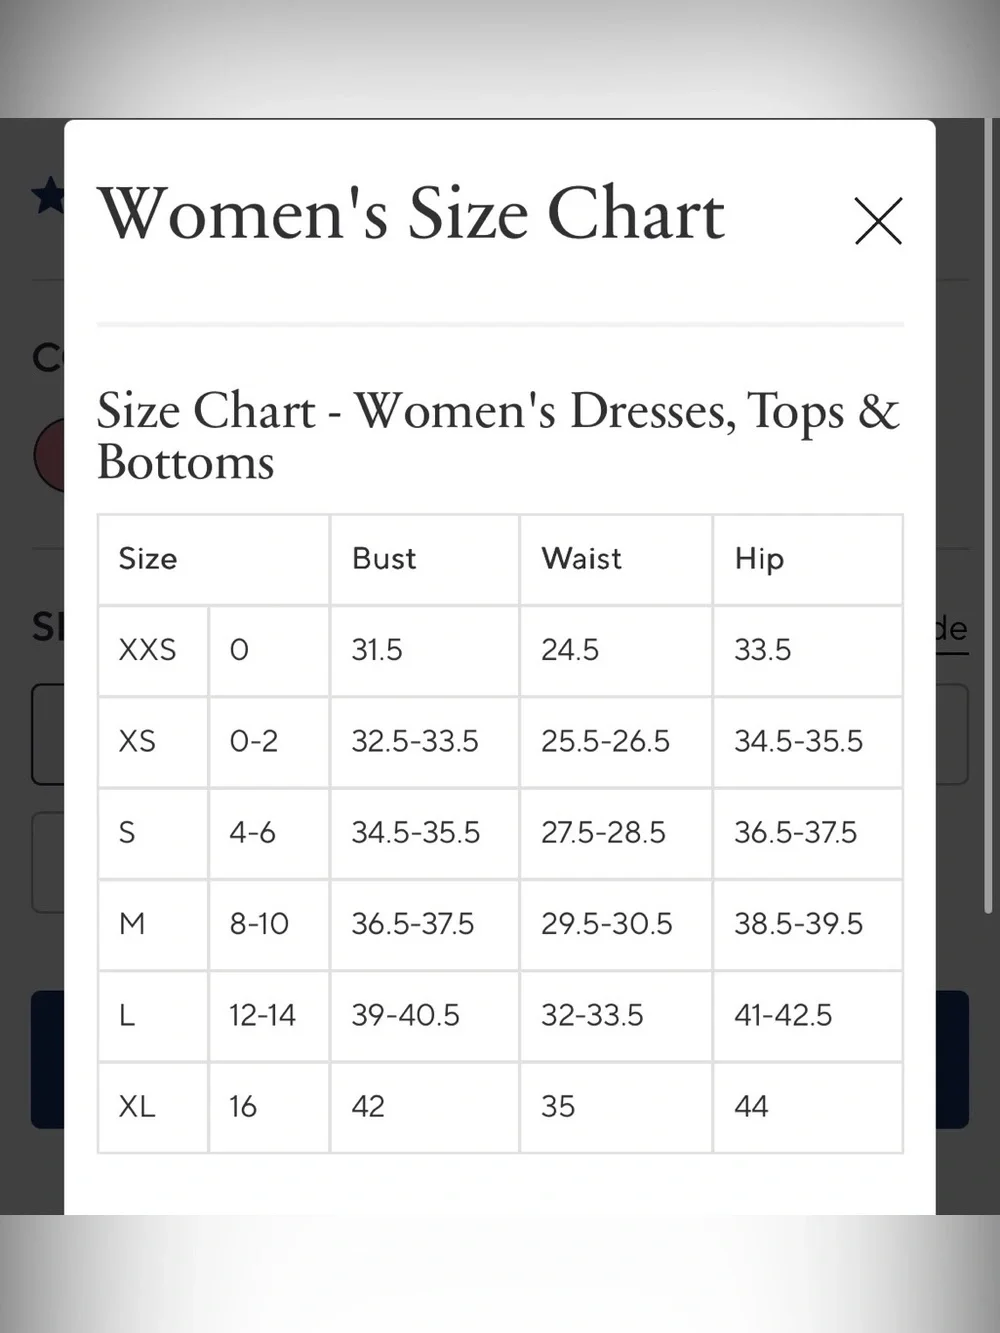Click the Women's Size Chart heading

(x=410, y=214)
